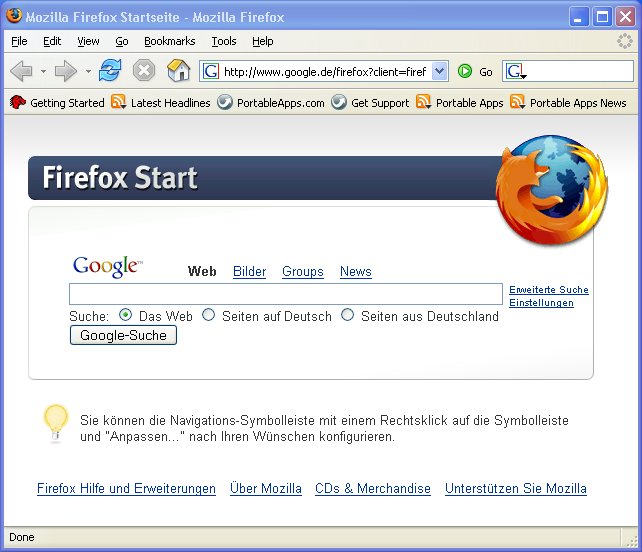Click the Stop loading icon

(144, 70)
